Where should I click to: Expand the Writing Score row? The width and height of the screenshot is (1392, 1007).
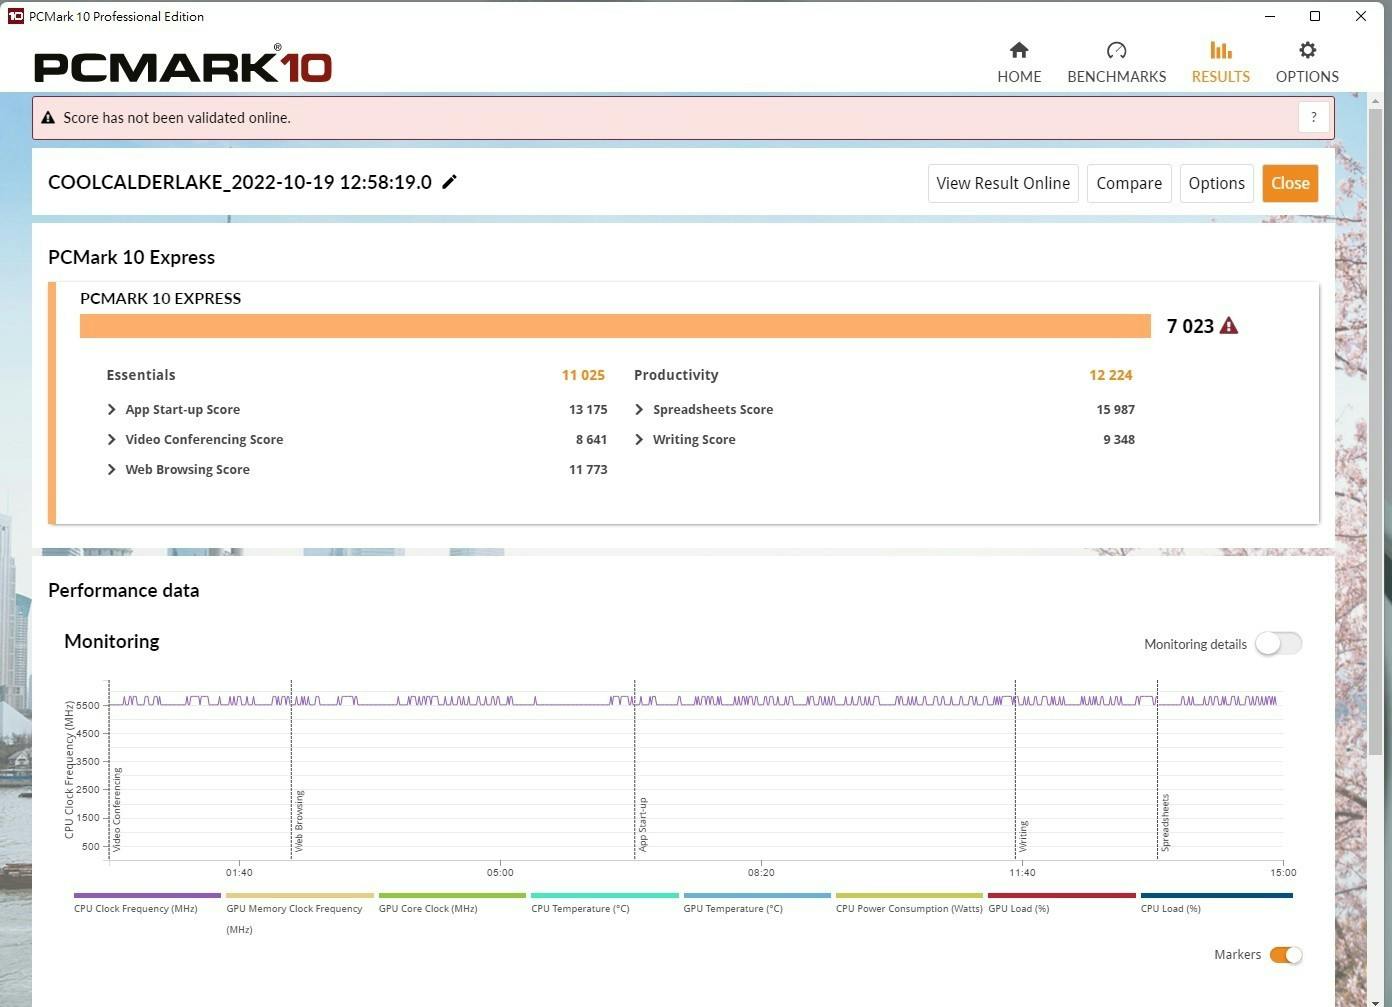point(639,440)
